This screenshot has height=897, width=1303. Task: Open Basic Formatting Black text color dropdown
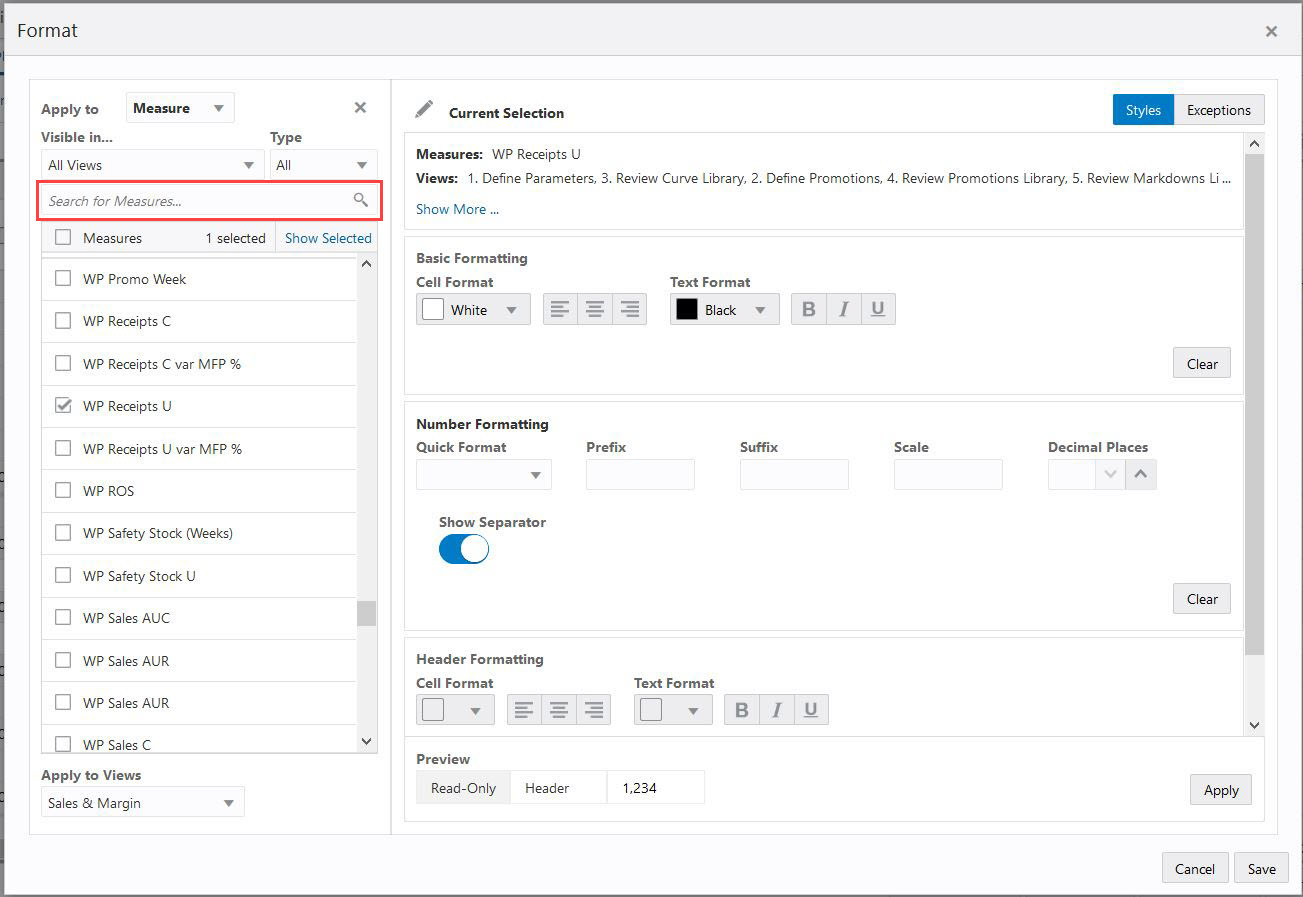coord(725,310)
